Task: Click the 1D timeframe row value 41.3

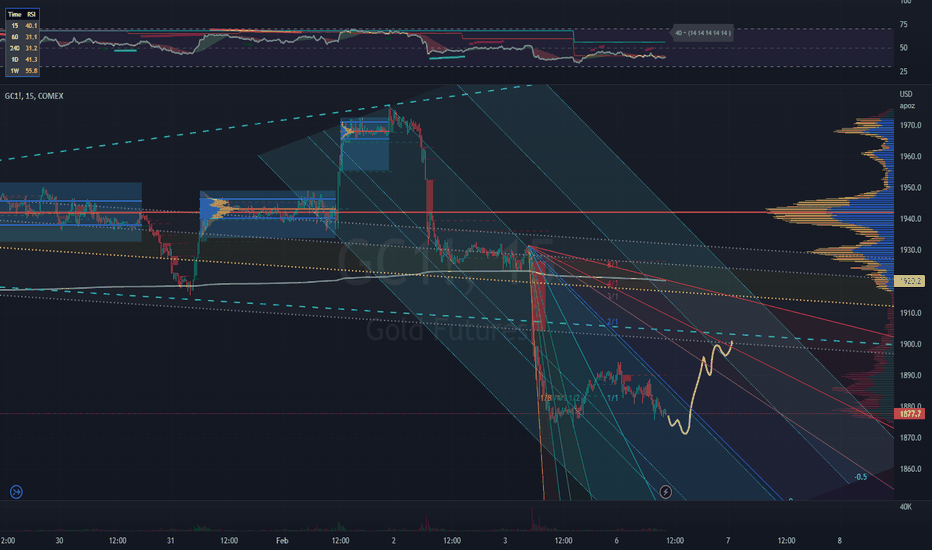Action: tap(31, 59)
